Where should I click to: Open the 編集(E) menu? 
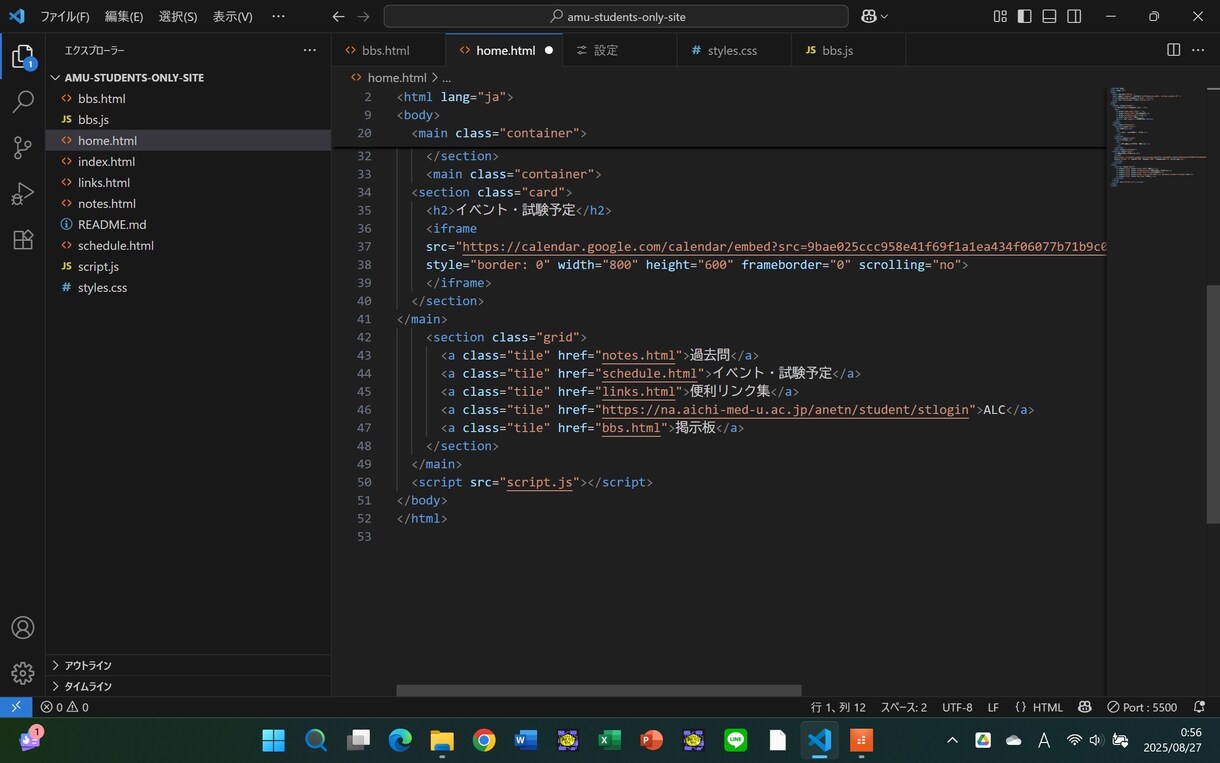[x=124, y=16]
